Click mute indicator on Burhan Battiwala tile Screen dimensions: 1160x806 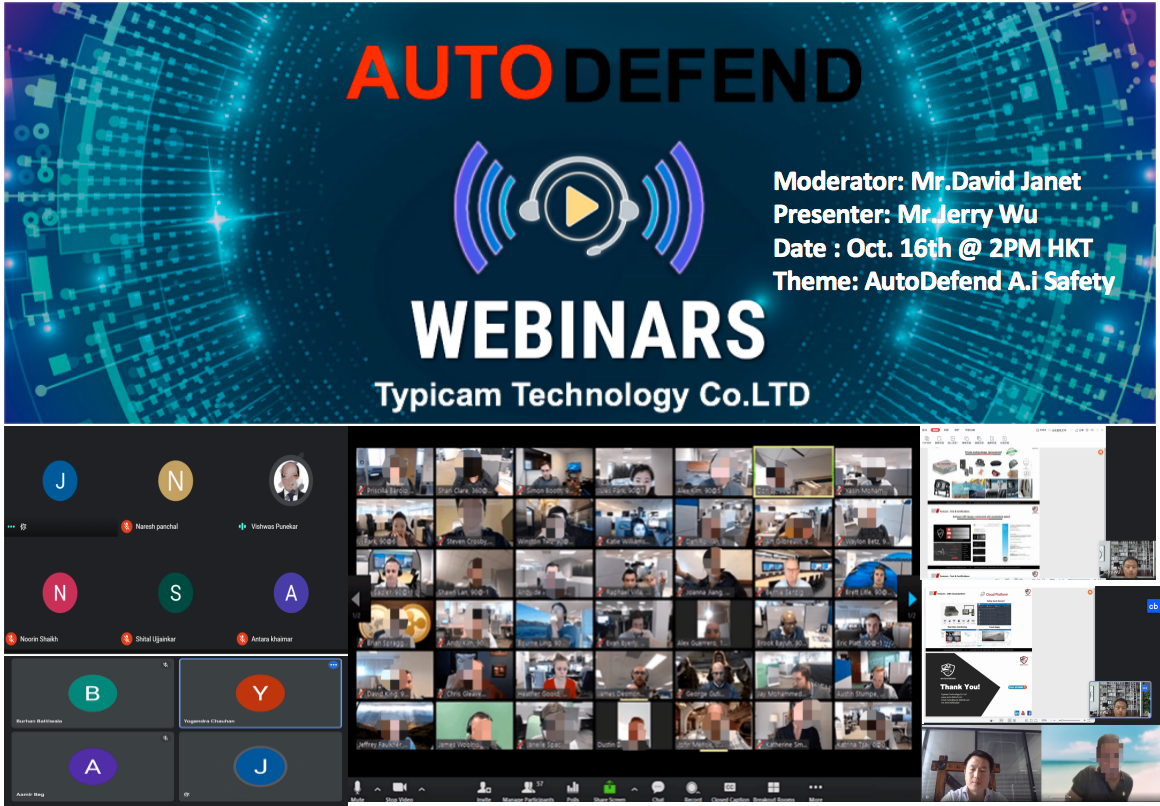click(166, 665)
